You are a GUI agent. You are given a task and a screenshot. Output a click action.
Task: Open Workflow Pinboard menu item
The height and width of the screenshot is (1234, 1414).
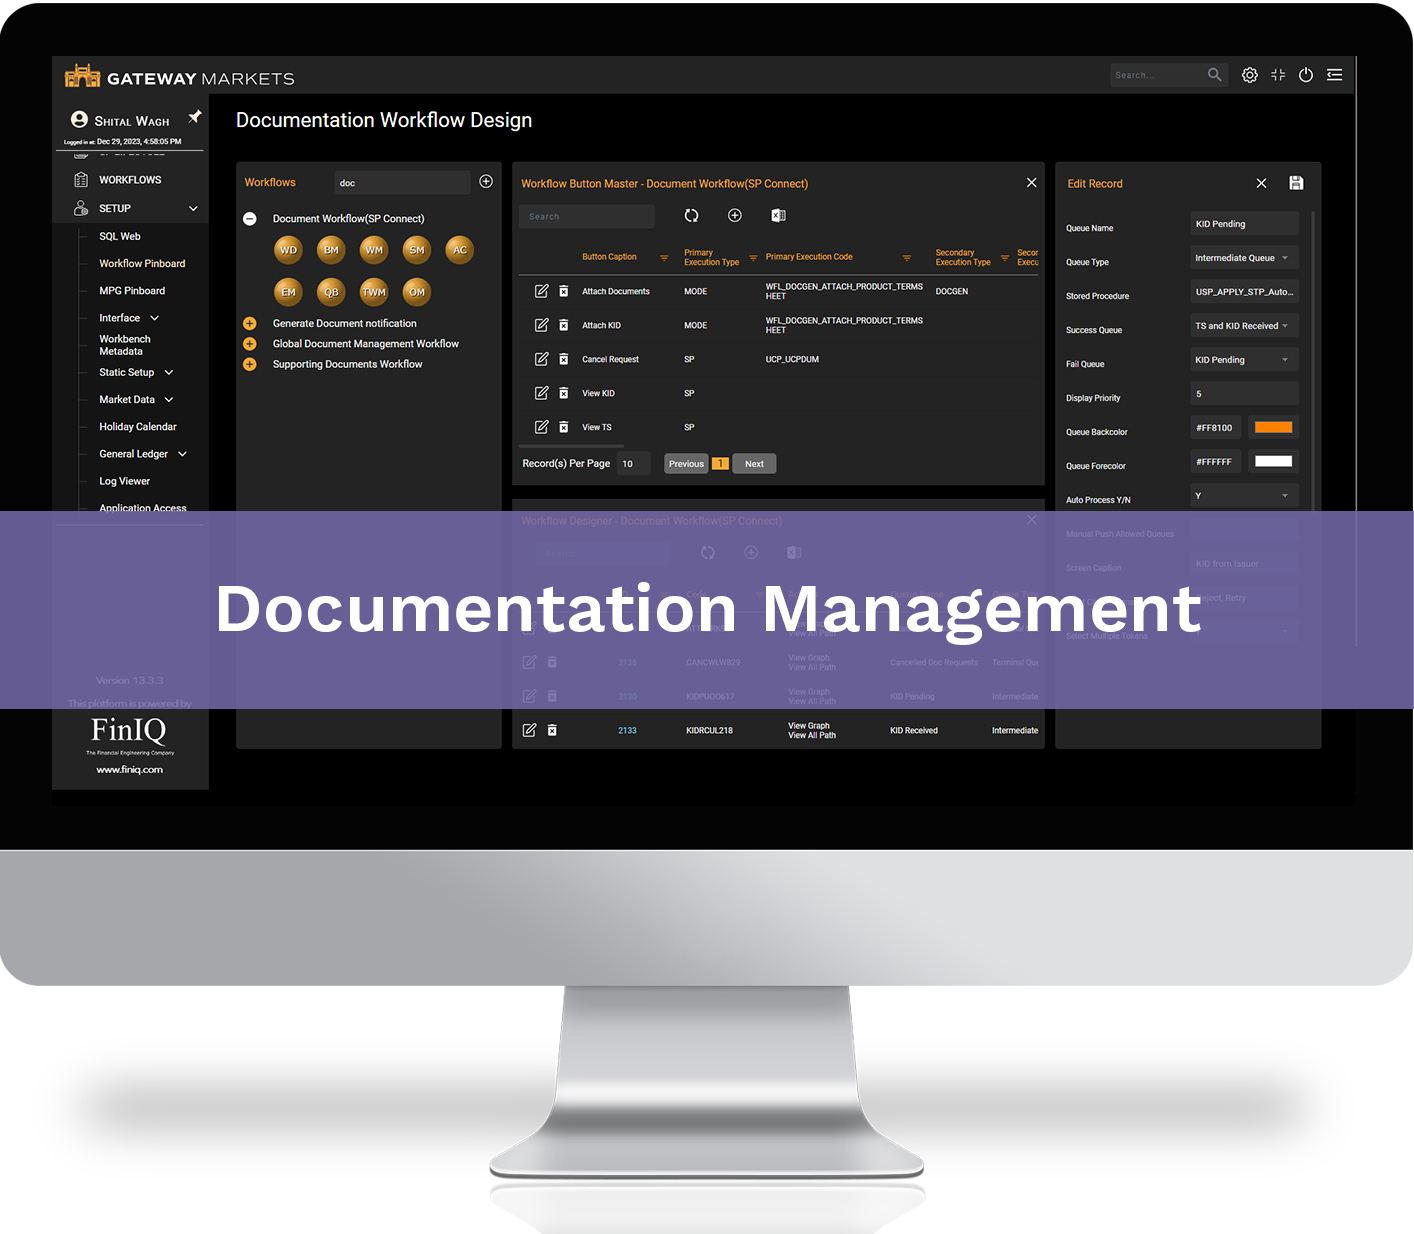click(142, 263)
